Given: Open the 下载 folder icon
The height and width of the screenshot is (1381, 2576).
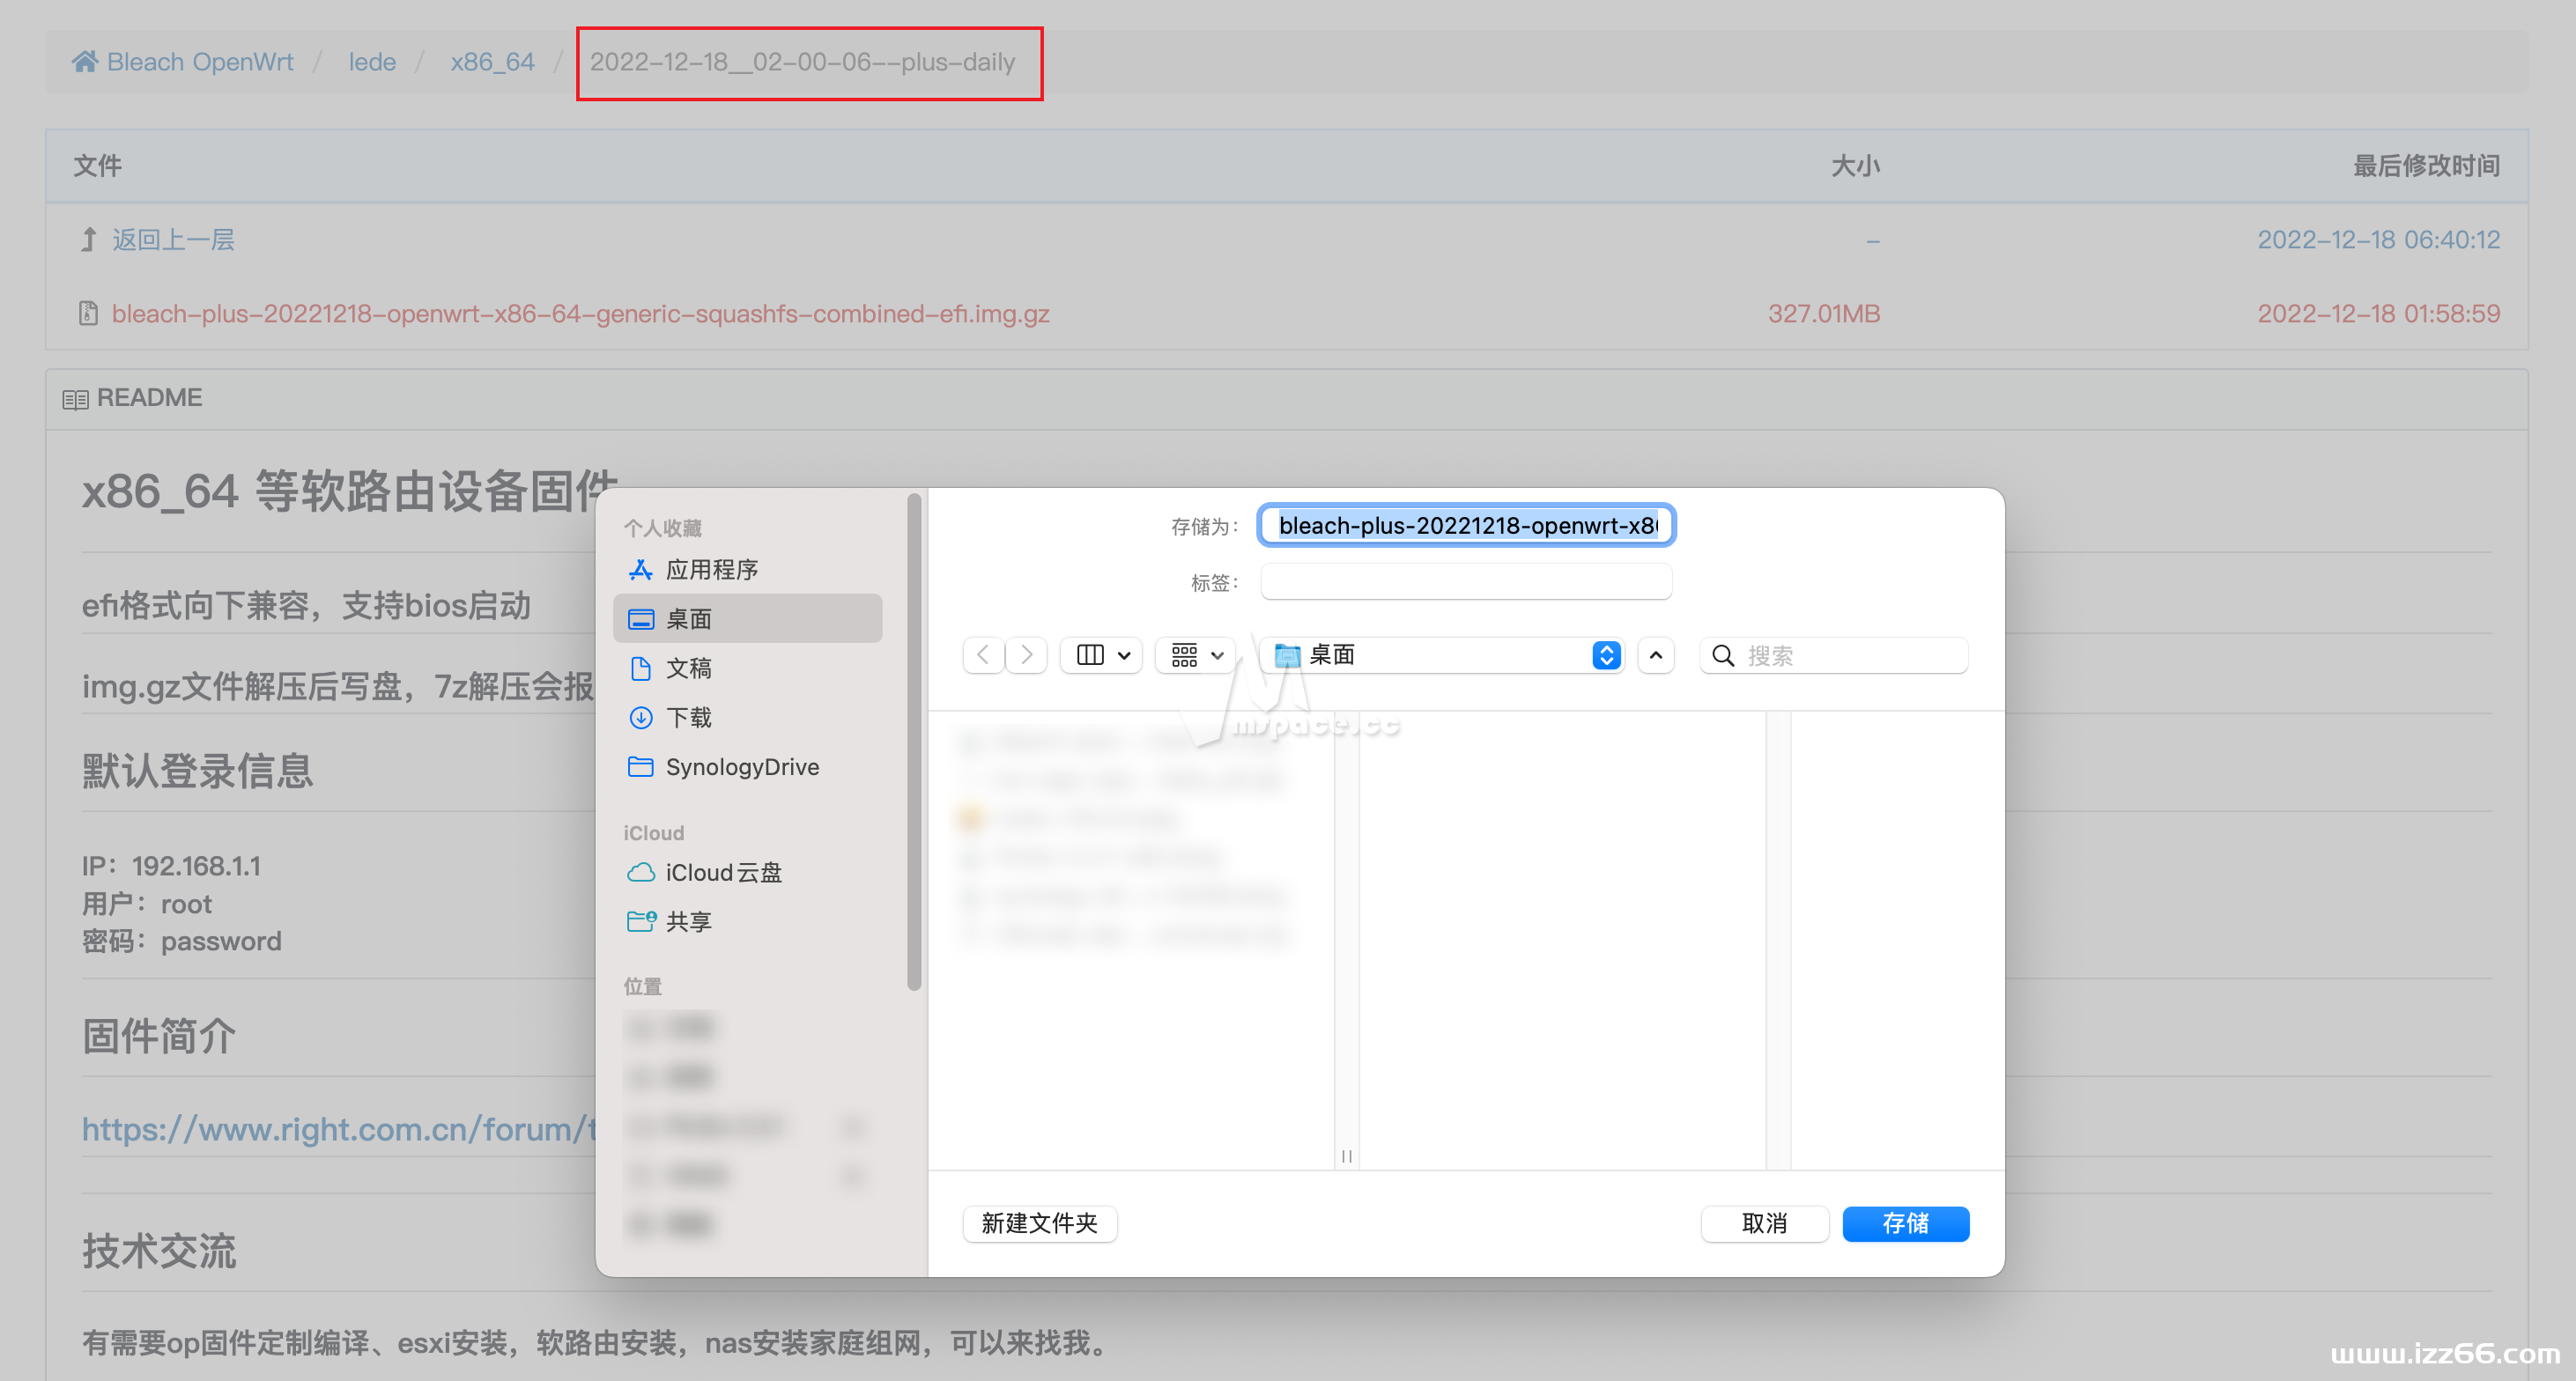Looking at the screenshot, I should (x=641, y=717).
